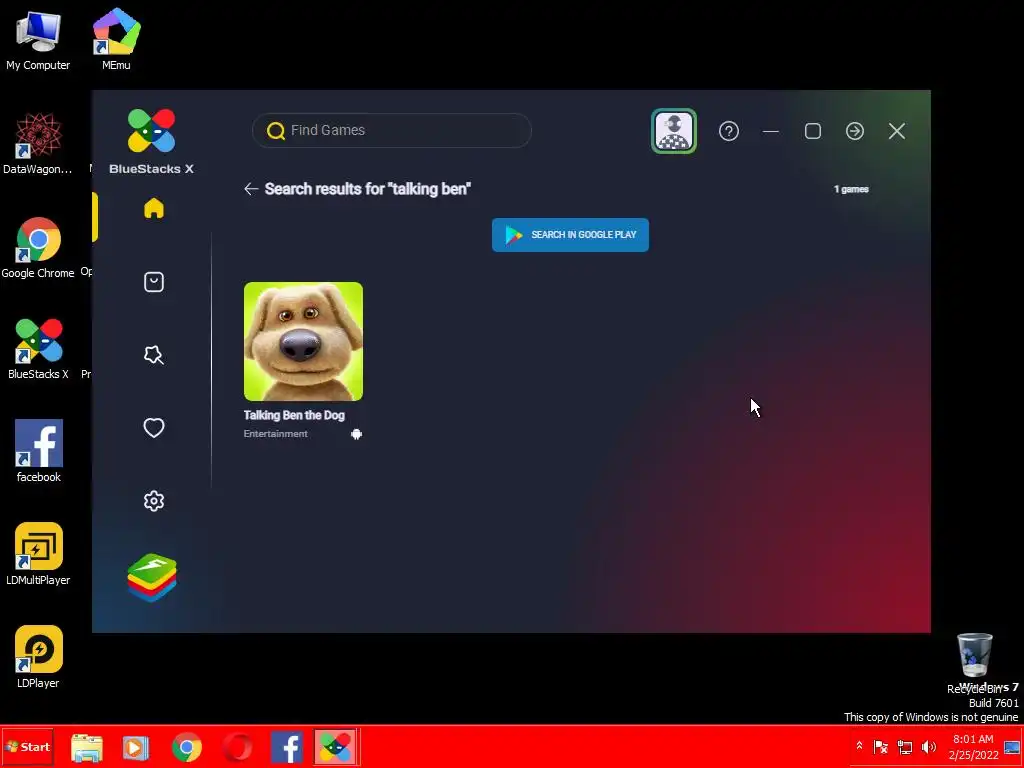Open the app store bag icon in sidebar
1024x768 pixels.
point(154,281)
